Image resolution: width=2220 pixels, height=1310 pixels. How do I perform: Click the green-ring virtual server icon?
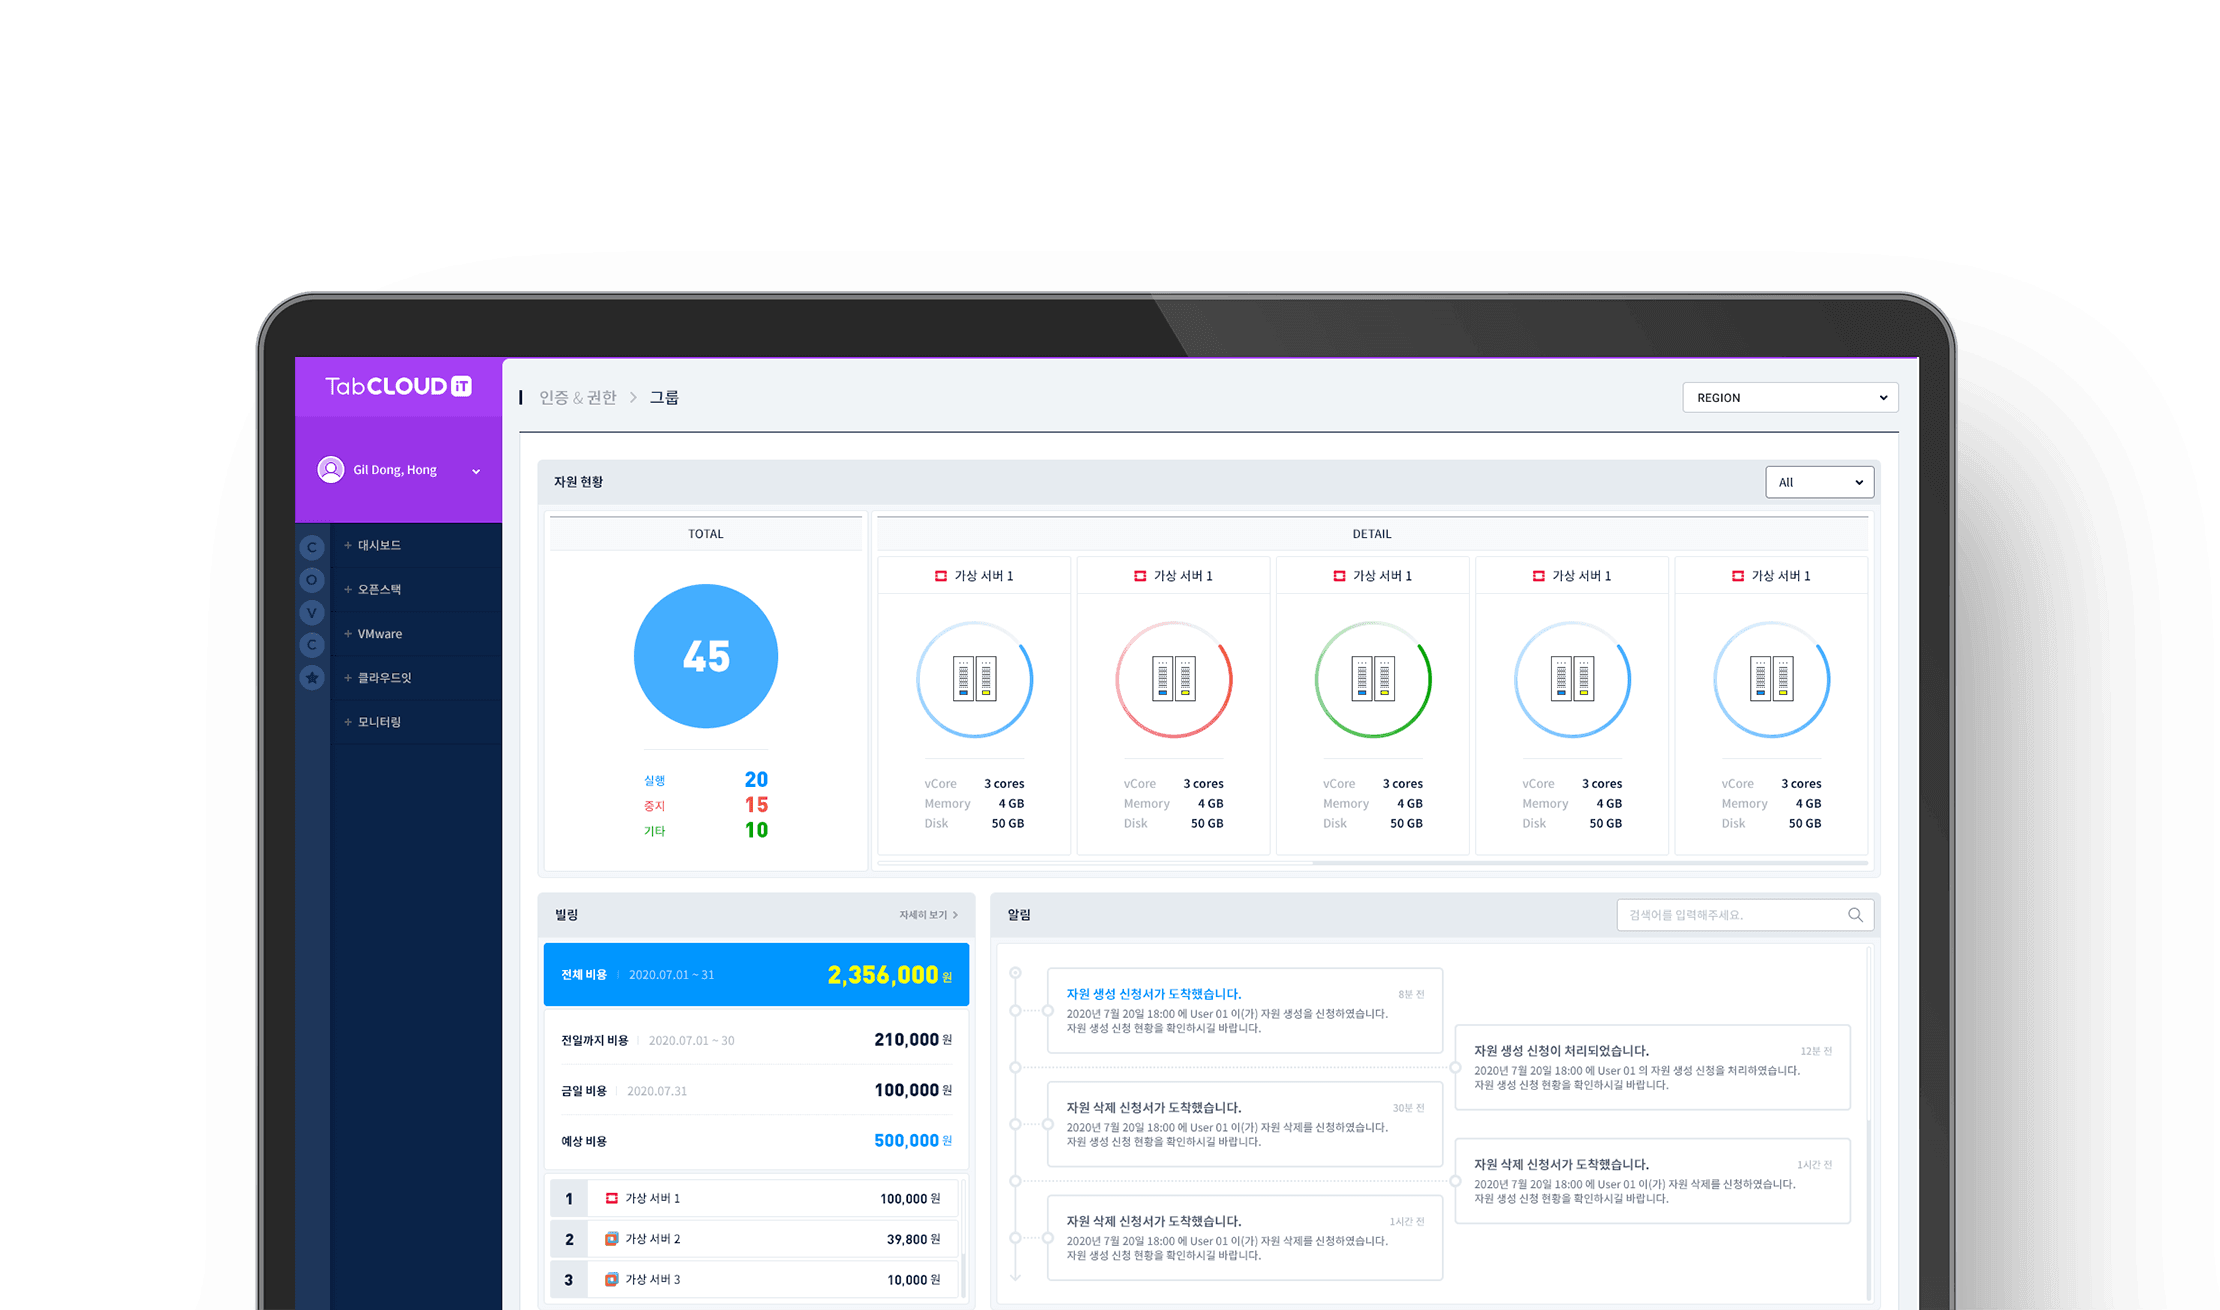click(1372, 680)
